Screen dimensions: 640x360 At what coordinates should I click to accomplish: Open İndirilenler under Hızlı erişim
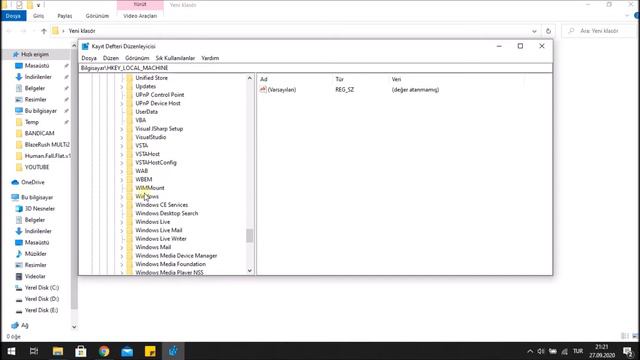coord(38,77)
